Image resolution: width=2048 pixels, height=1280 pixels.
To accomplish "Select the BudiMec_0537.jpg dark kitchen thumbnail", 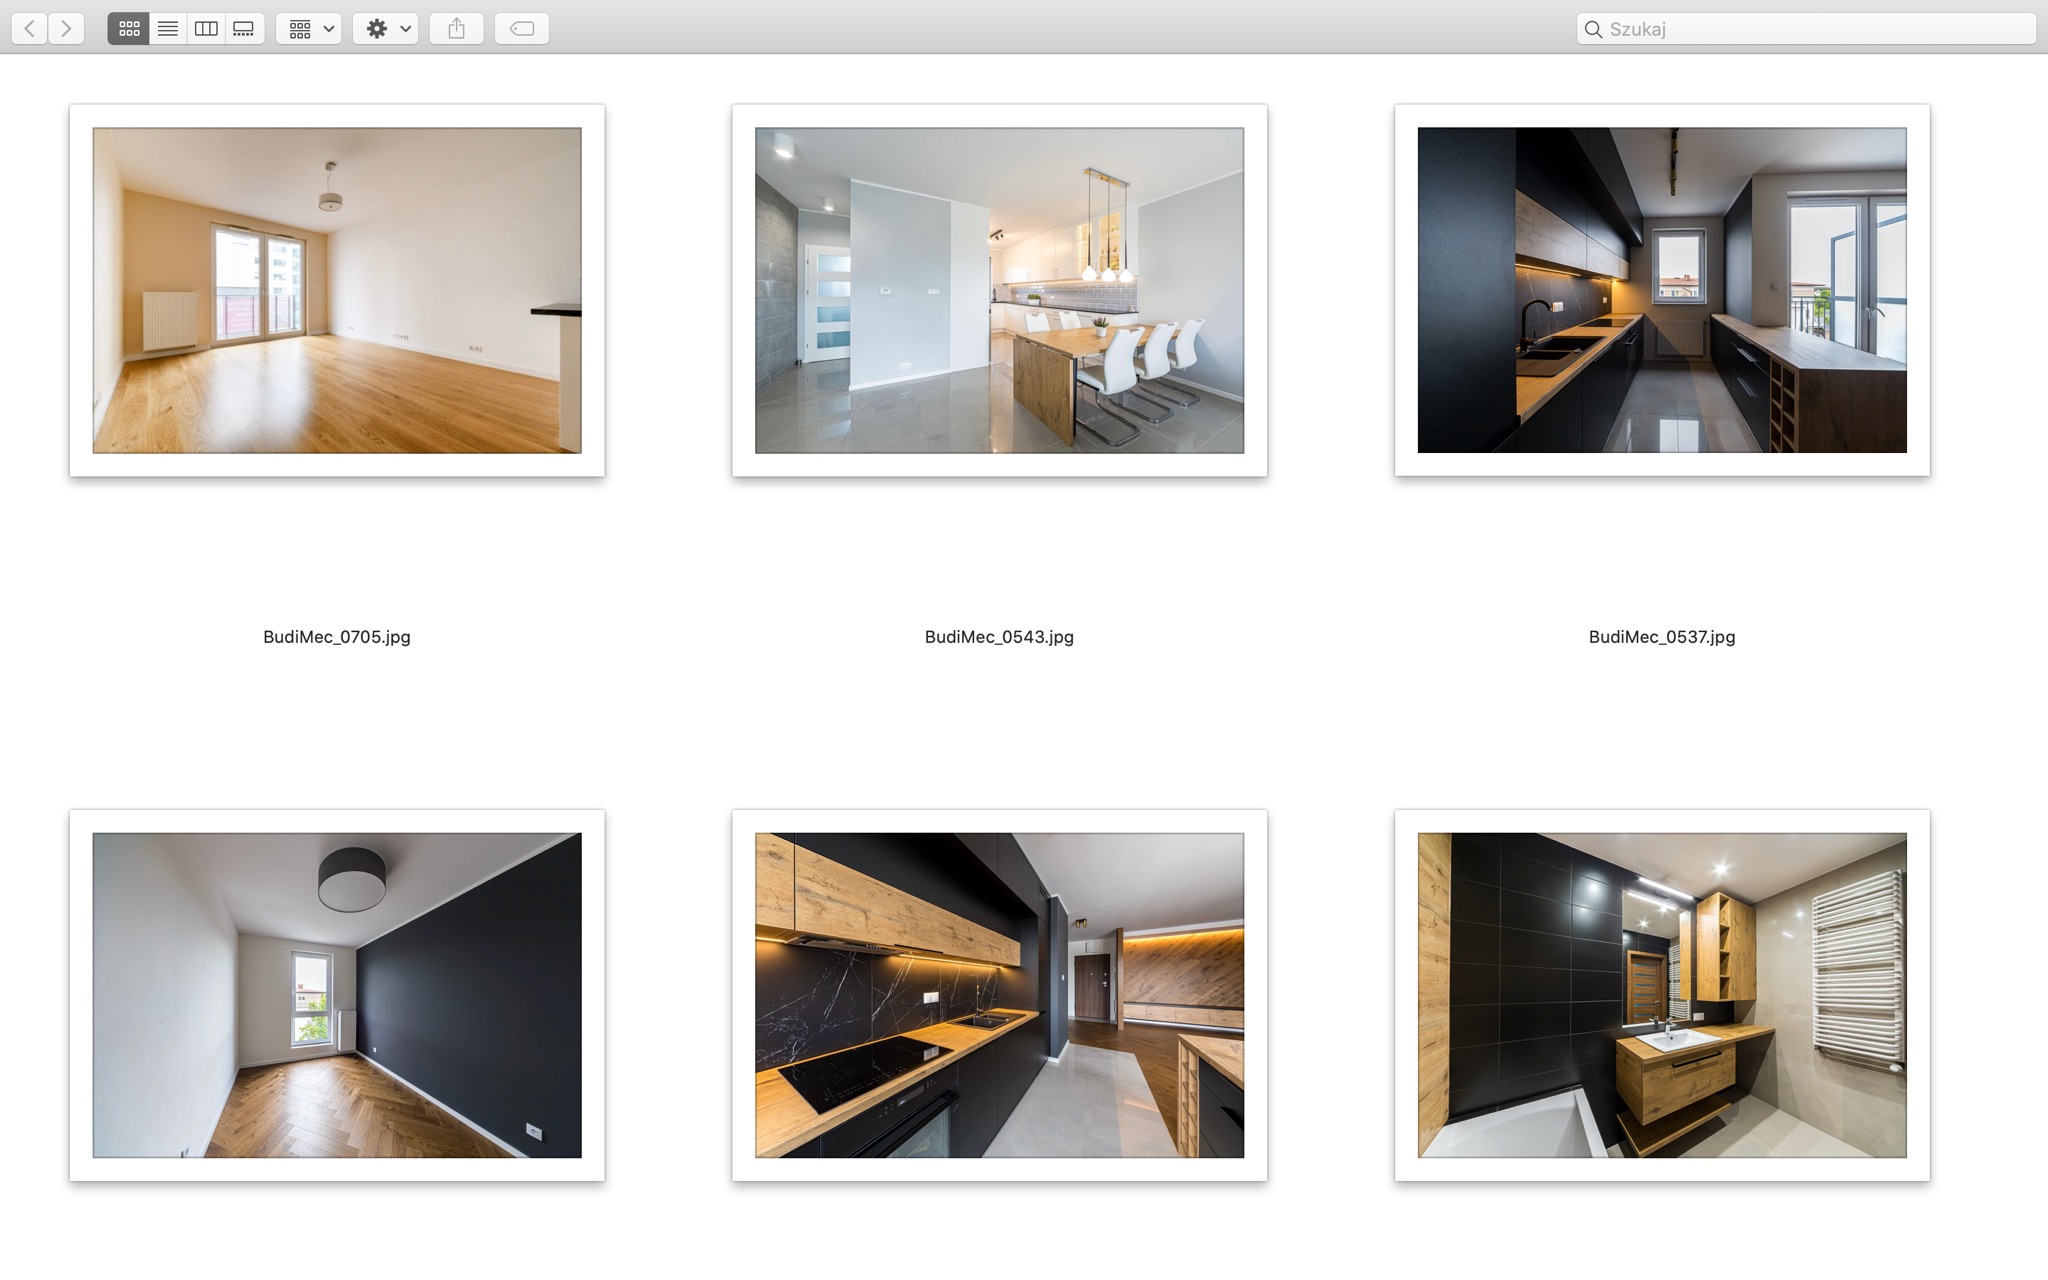I will [1662, 290].
